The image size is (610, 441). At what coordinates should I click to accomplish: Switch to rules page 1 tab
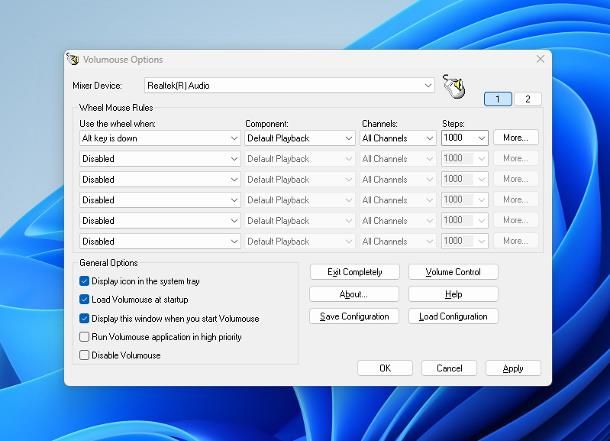(x=498, y=99)
